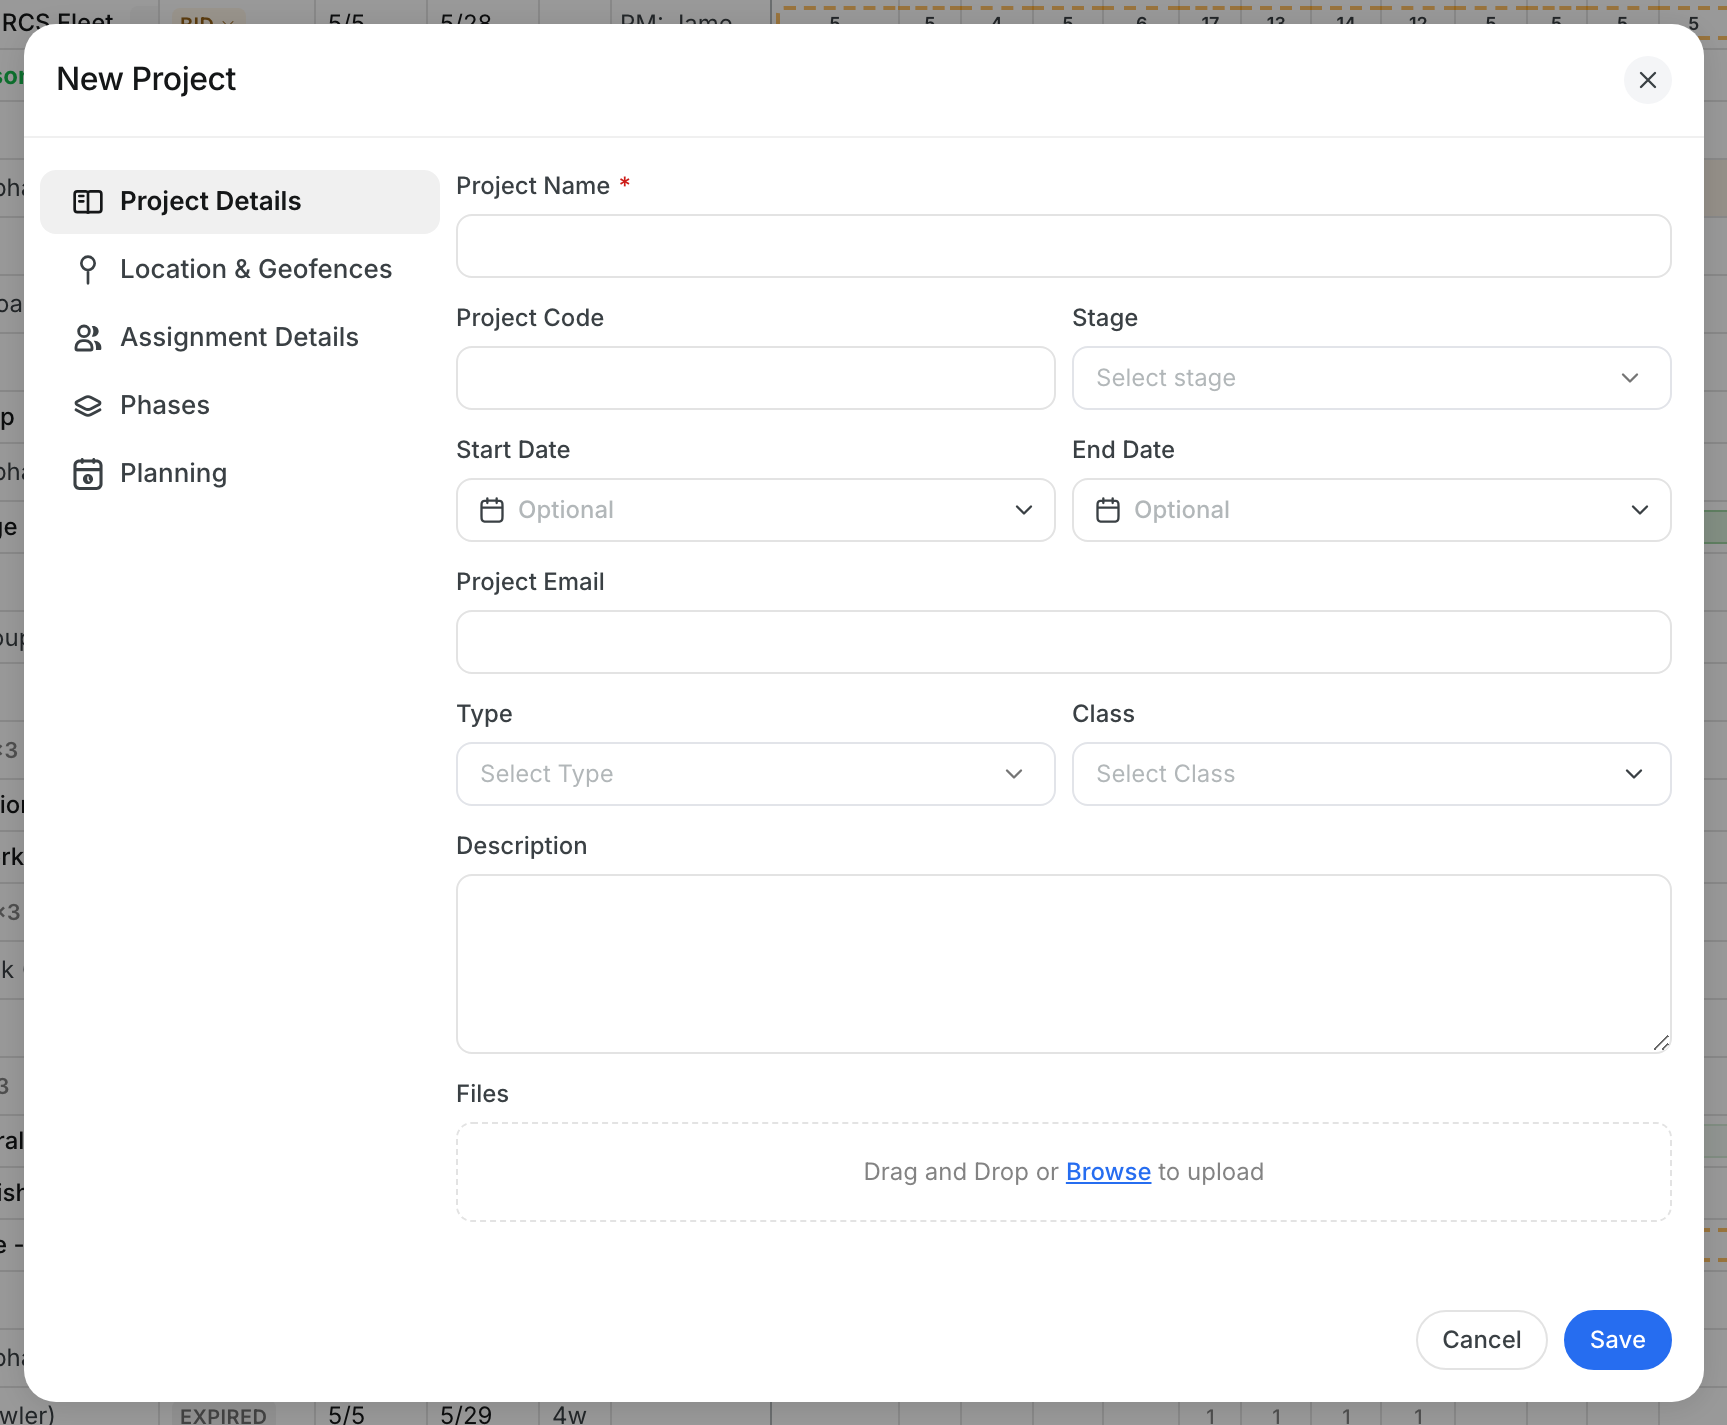Viewport: 1727px width, 1425px height.
Task: Click the Start Date calendar icon
Action: pyautogui.click(x=492, y=510)
